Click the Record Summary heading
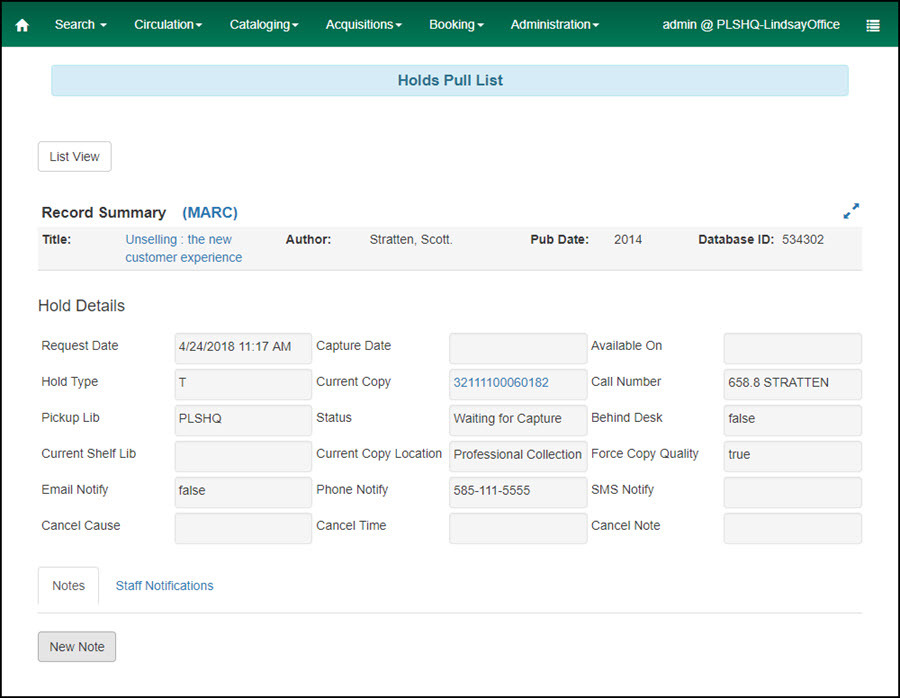The width and height of the screenshot is (900, 698). (104, 212)
